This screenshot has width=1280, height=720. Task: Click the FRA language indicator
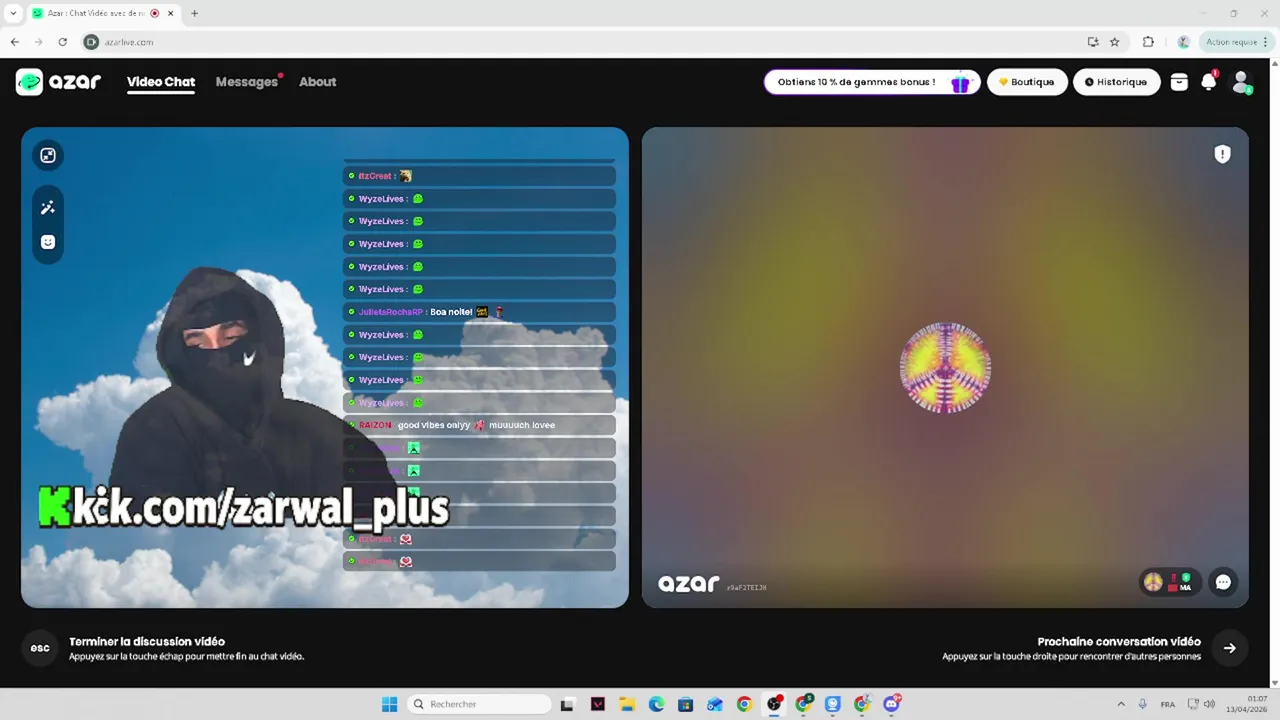(1168, 704)
